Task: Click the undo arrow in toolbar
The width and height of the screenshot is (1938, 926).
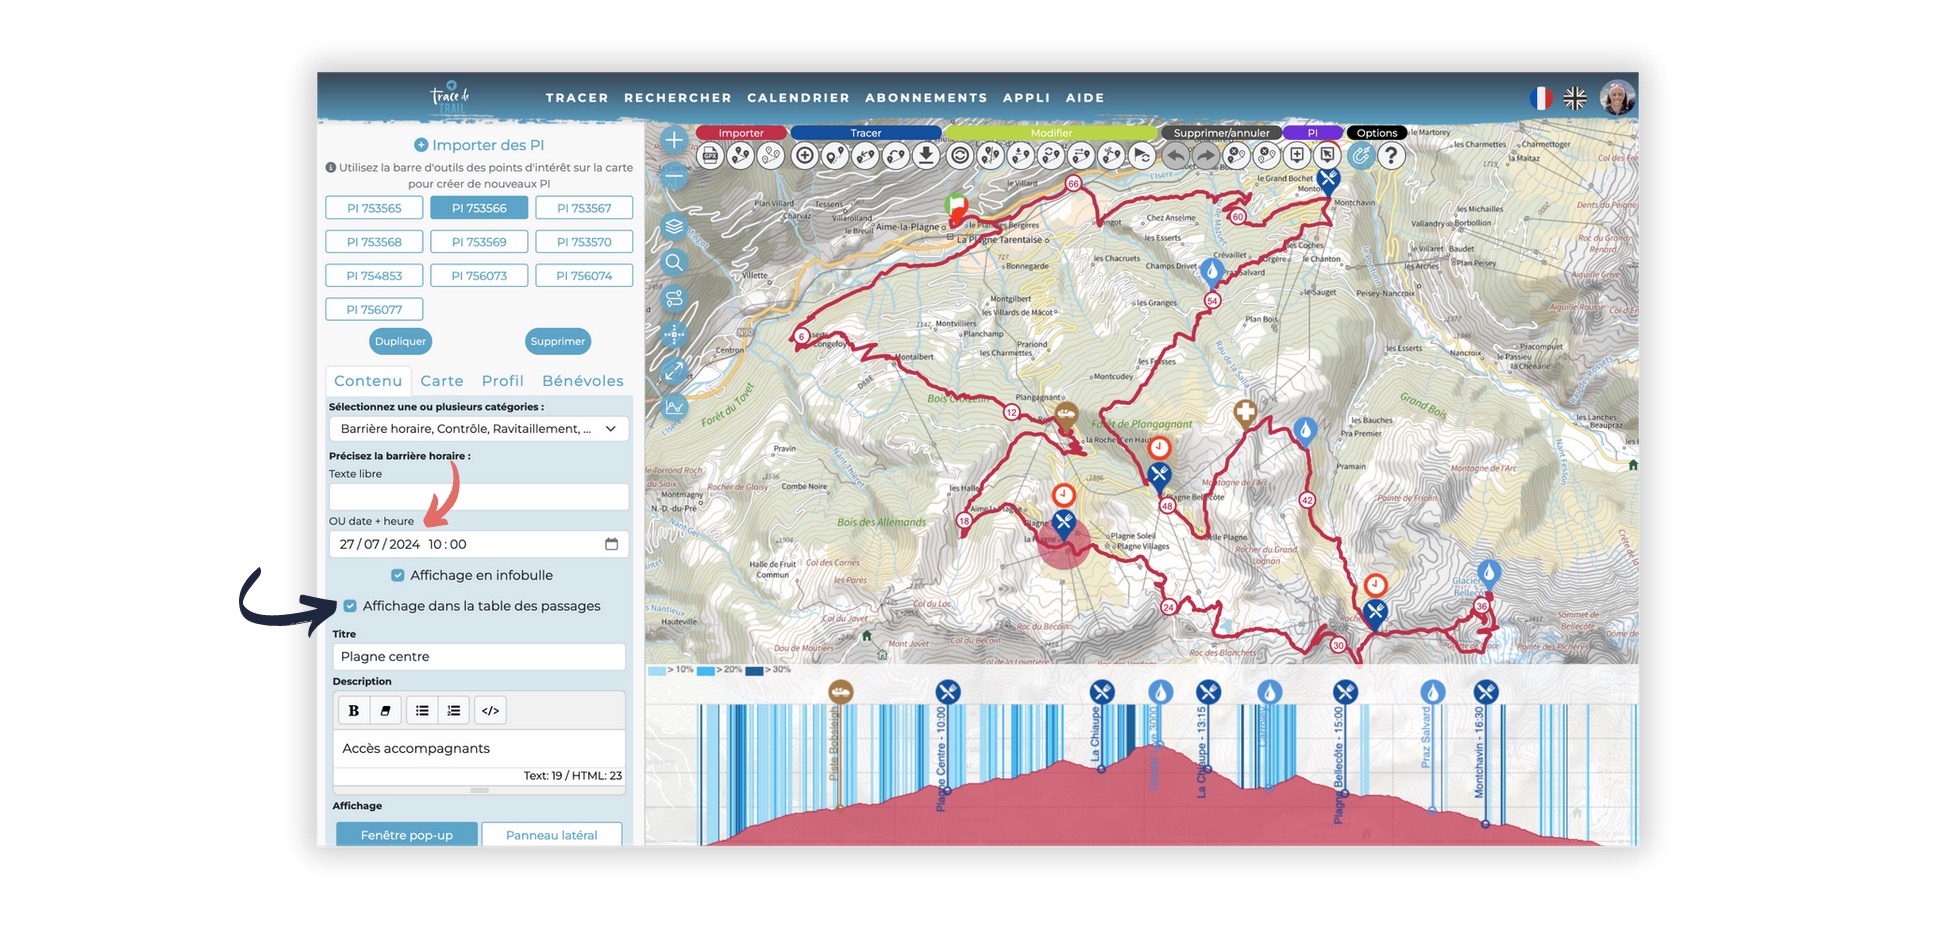Action: 1176,156
